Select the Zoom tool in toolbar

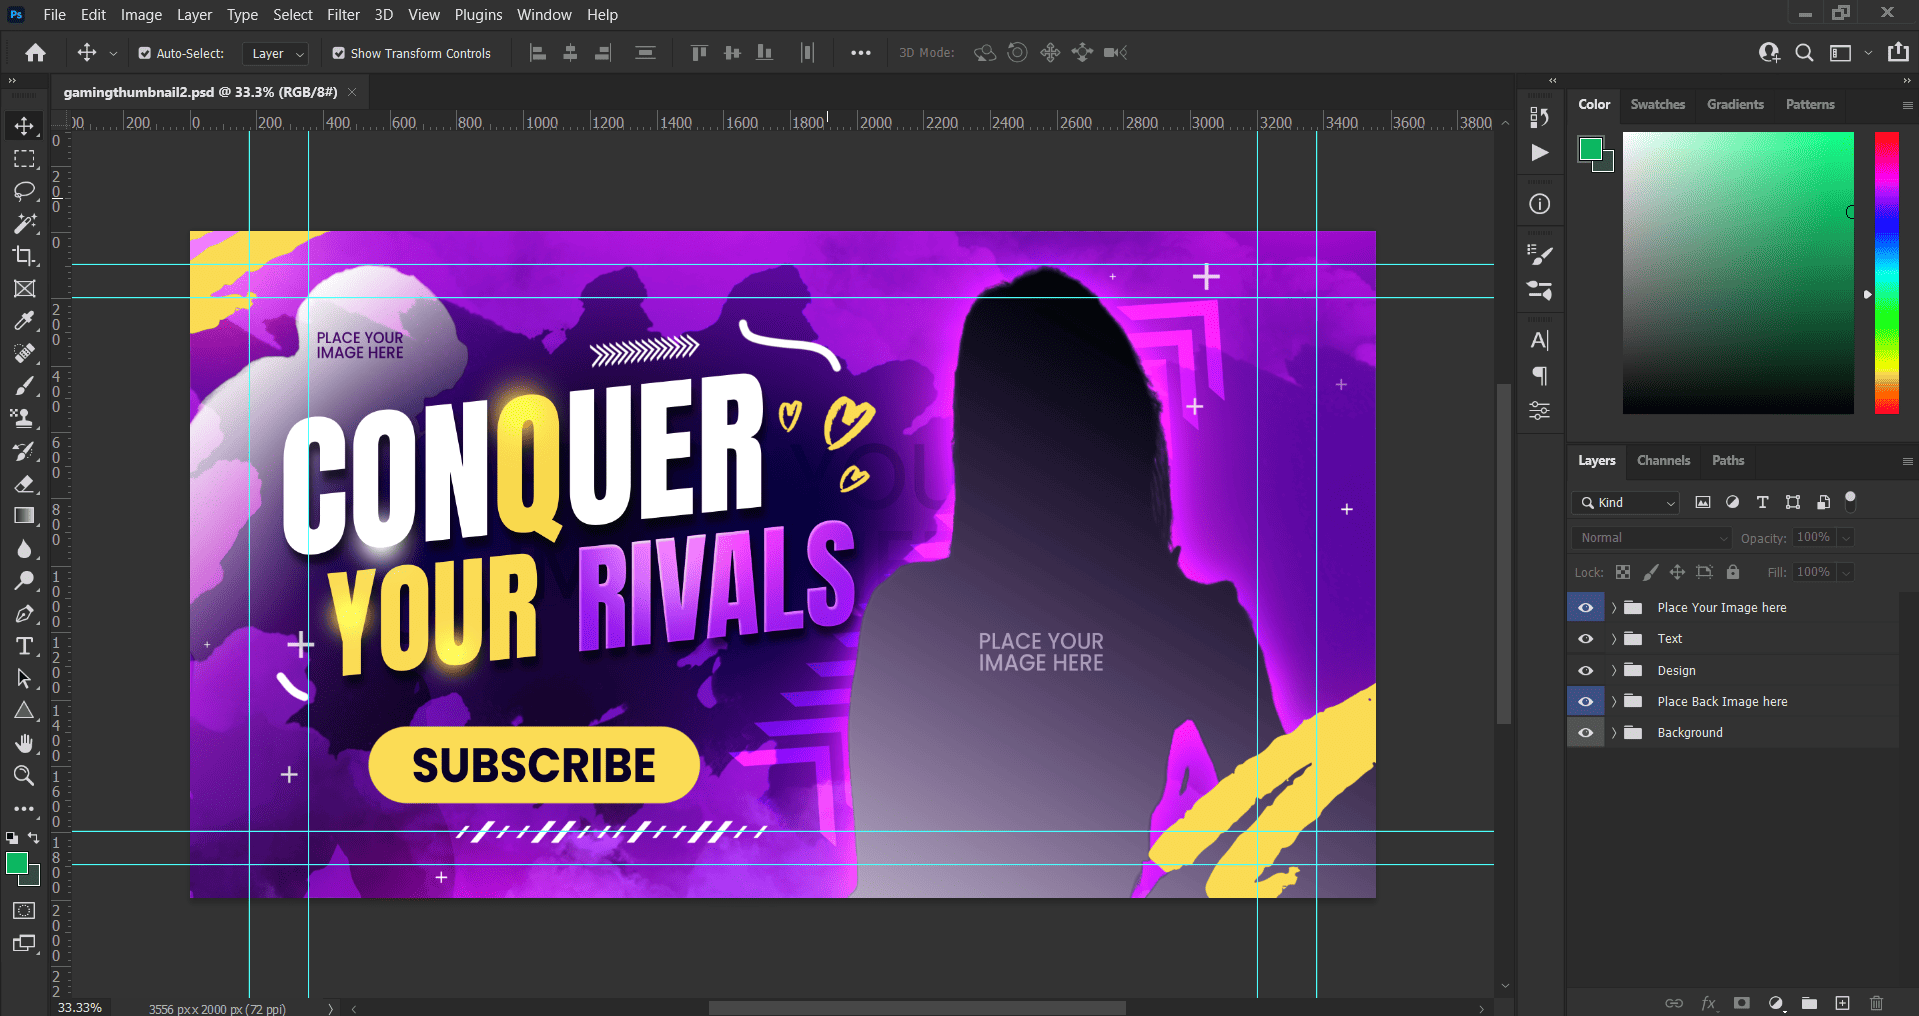coord(24,775)
